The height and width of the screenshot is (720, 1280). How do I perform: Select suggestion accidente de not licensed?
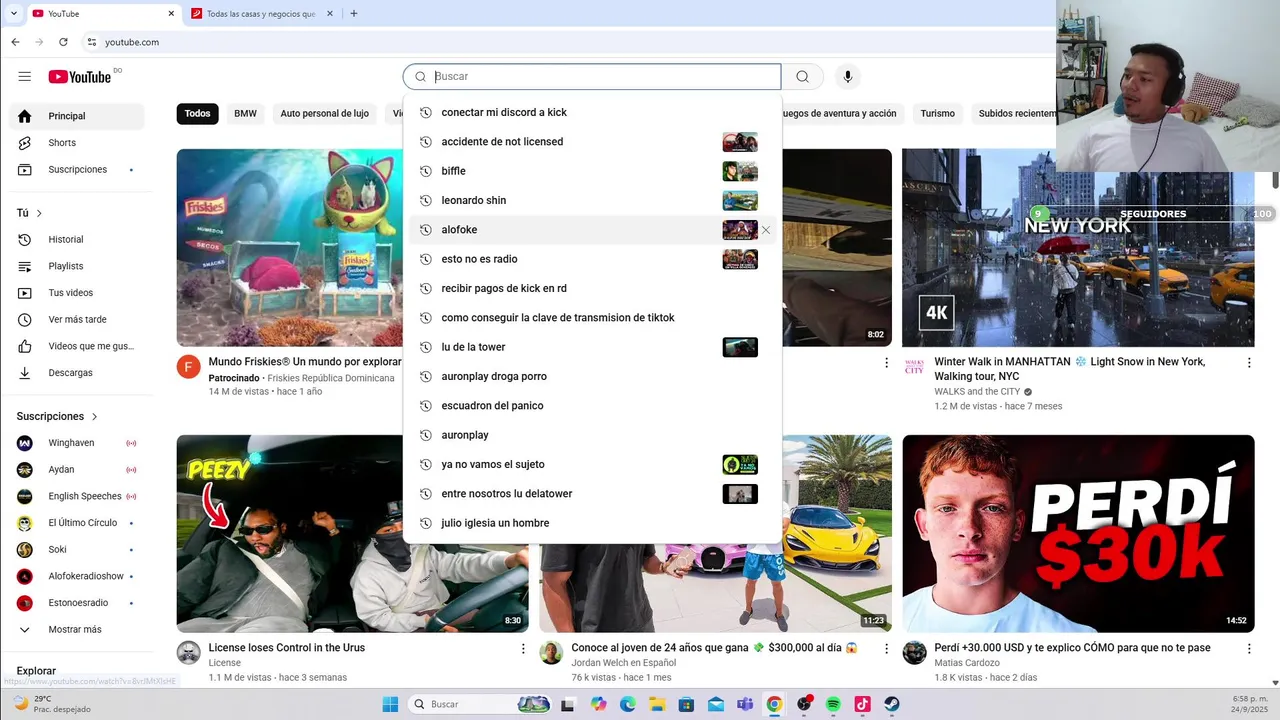point(592,142)
